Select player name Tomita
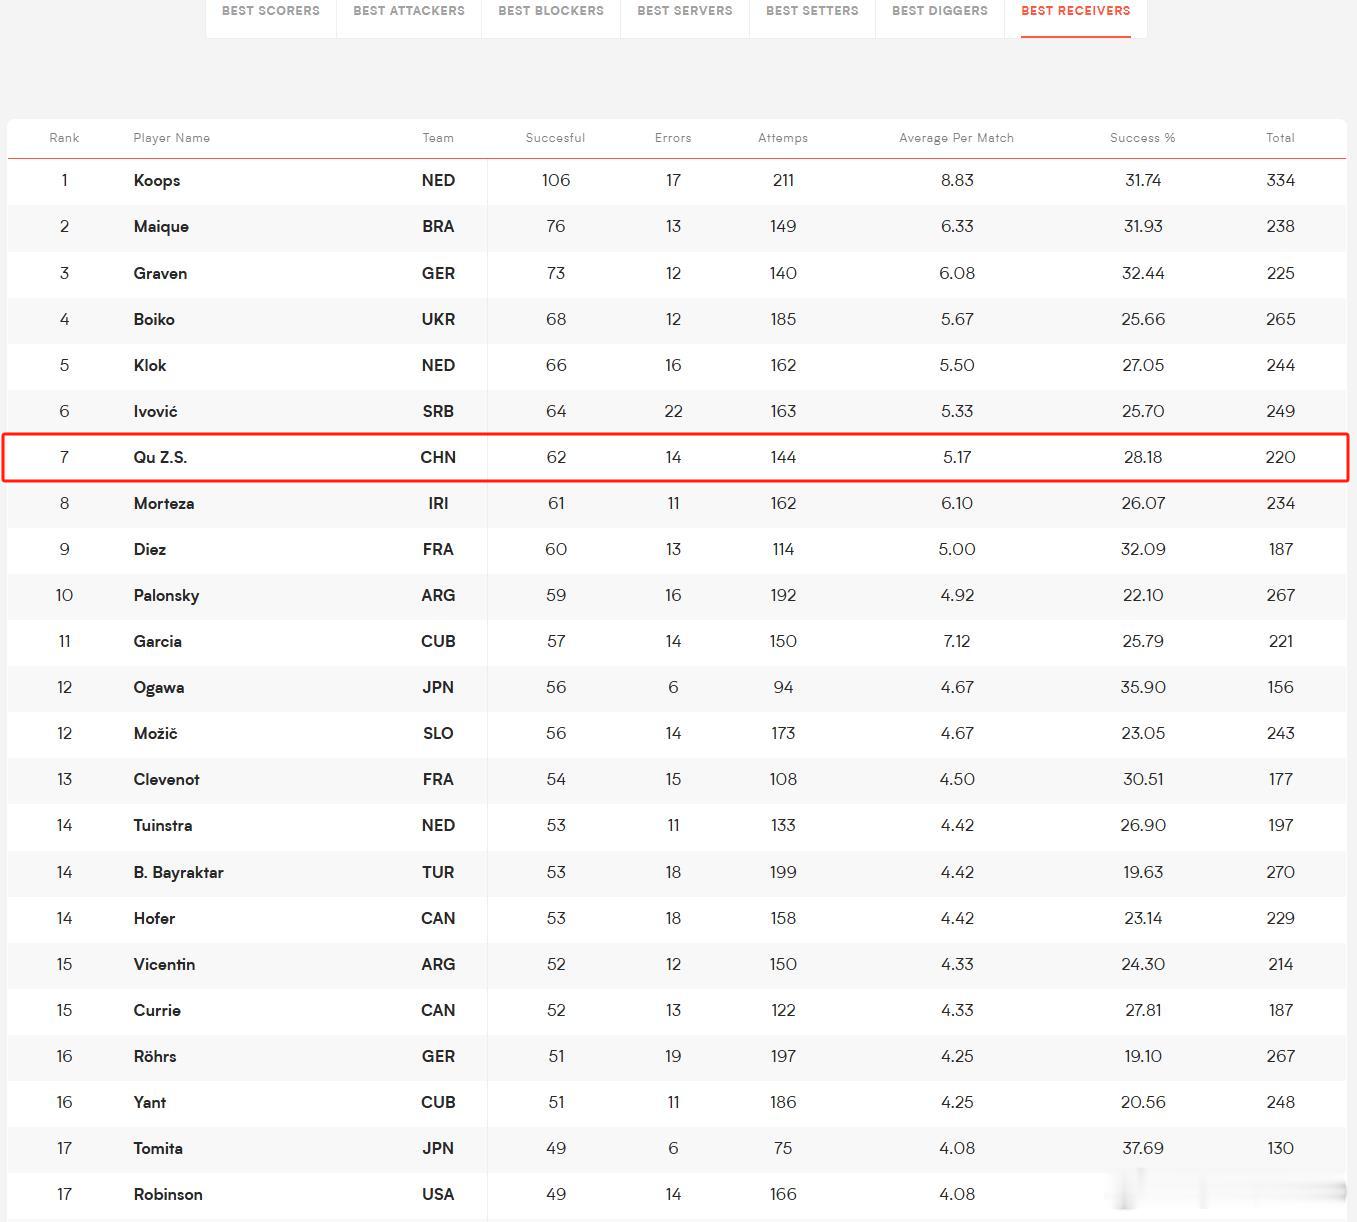 158,1148
